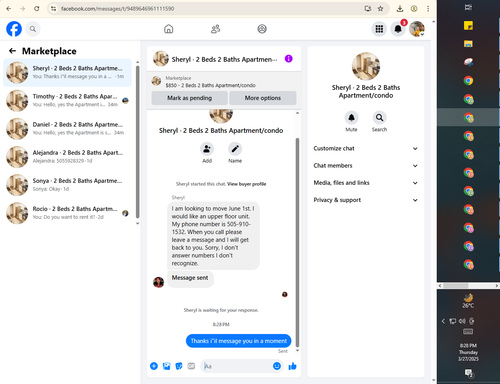Attach a photo or file
The width and height of the screenshot is (500, 384).
(x=166, y=366)
